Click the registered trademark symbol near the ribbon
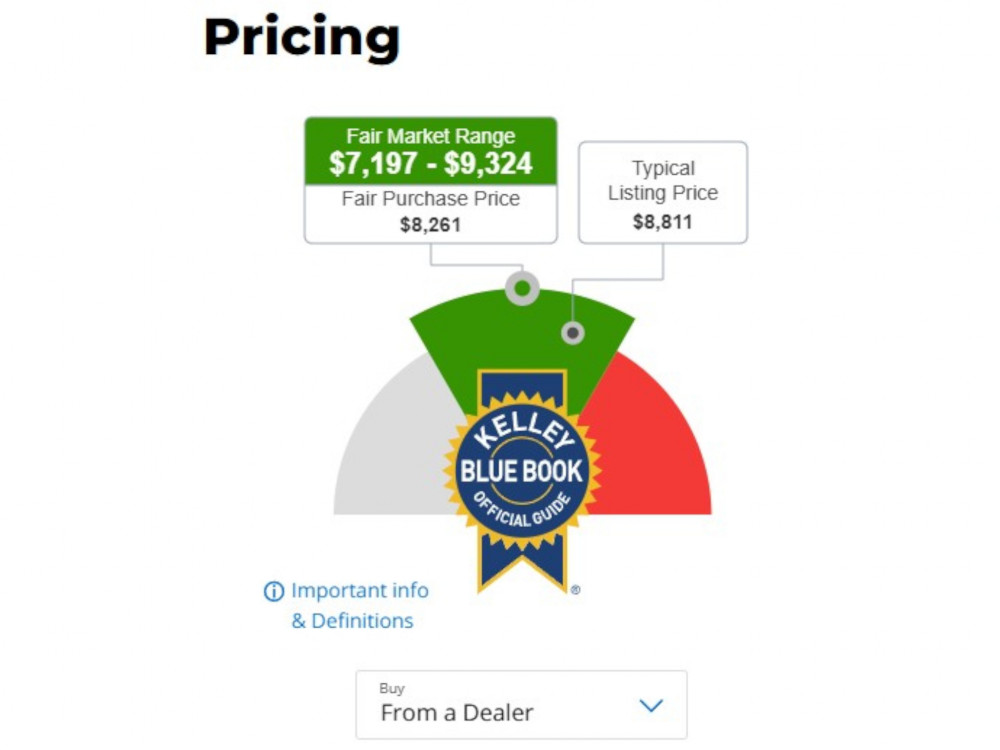This screenshot has height=750, width=1000. [575, 590]
